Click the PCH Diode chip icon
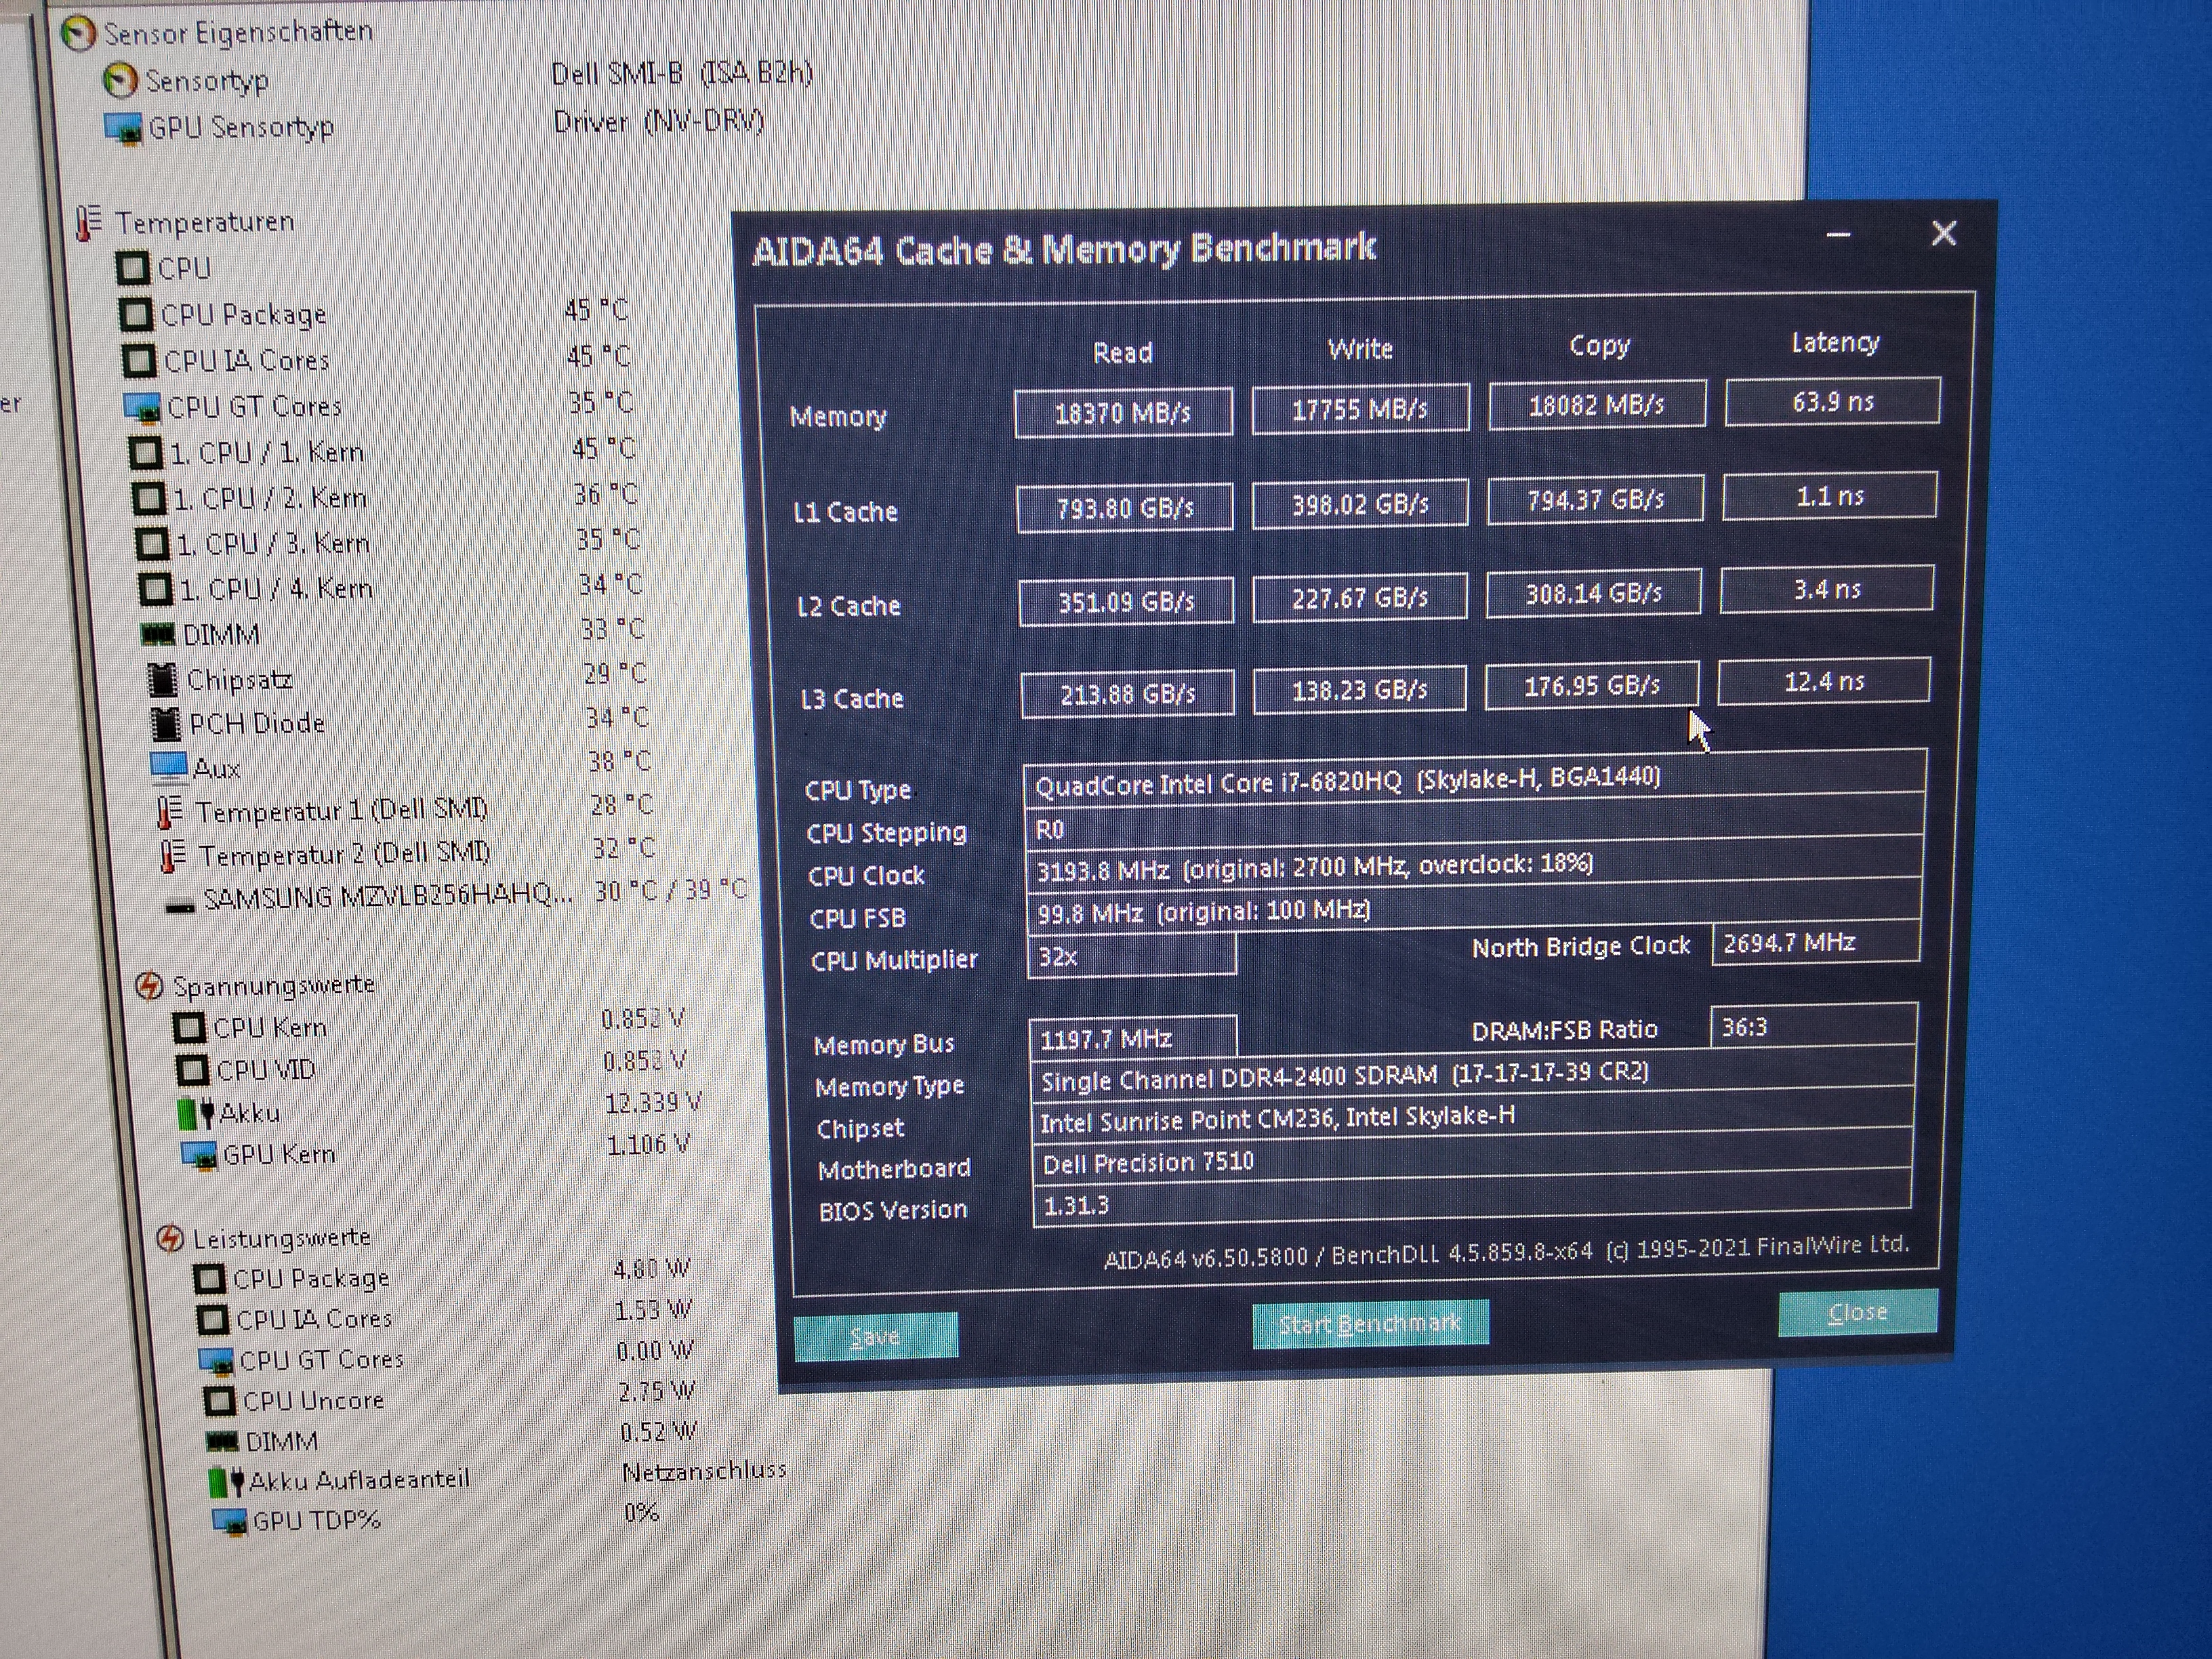The height and width of the screenshot is (1659, 2212). 166,723
